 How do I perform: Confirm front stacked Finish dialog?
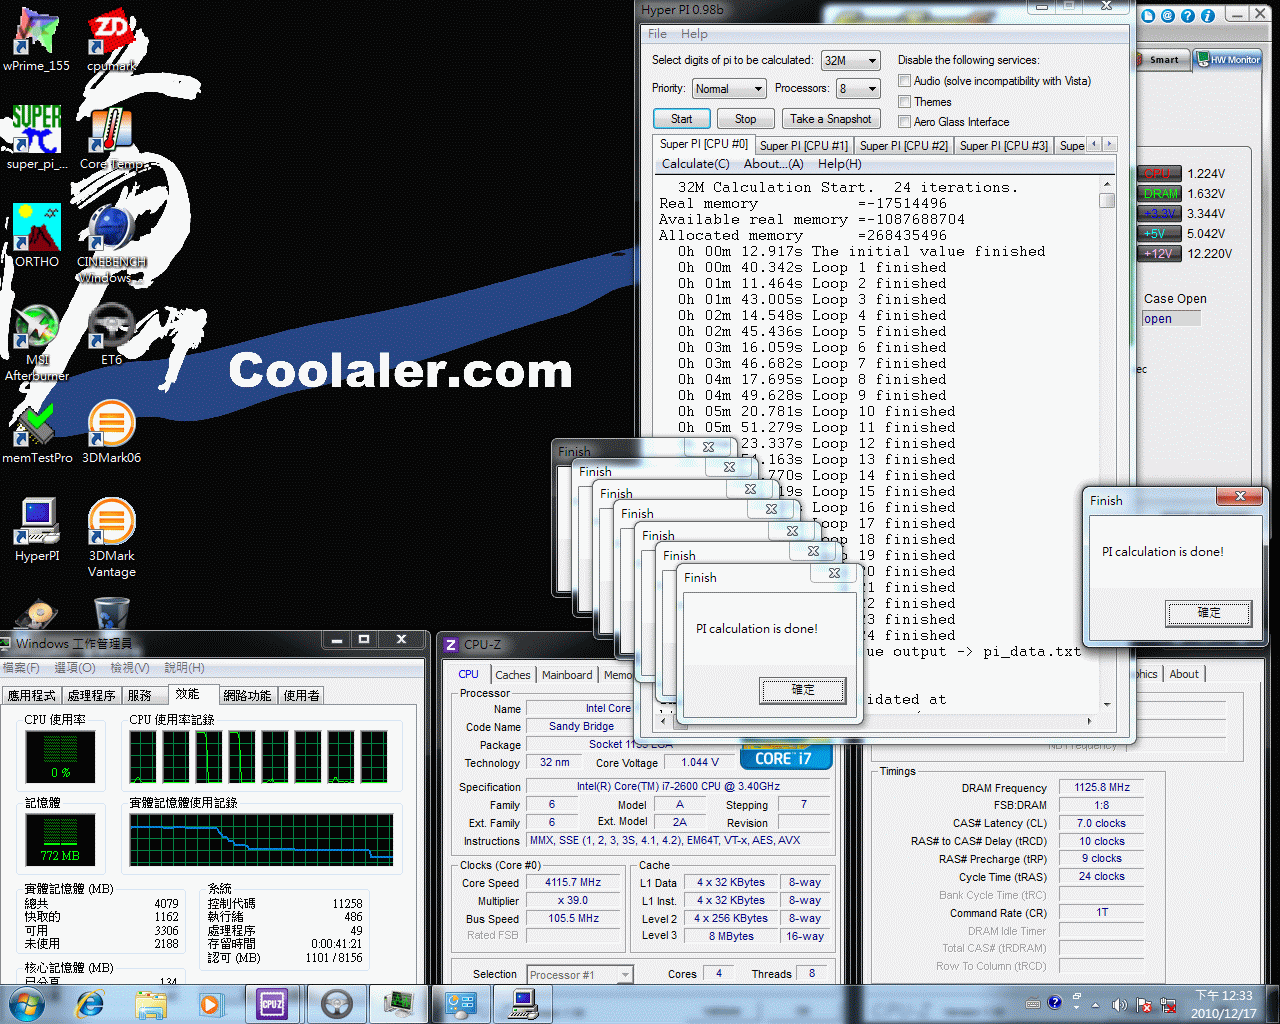click(x=802, y=690)
